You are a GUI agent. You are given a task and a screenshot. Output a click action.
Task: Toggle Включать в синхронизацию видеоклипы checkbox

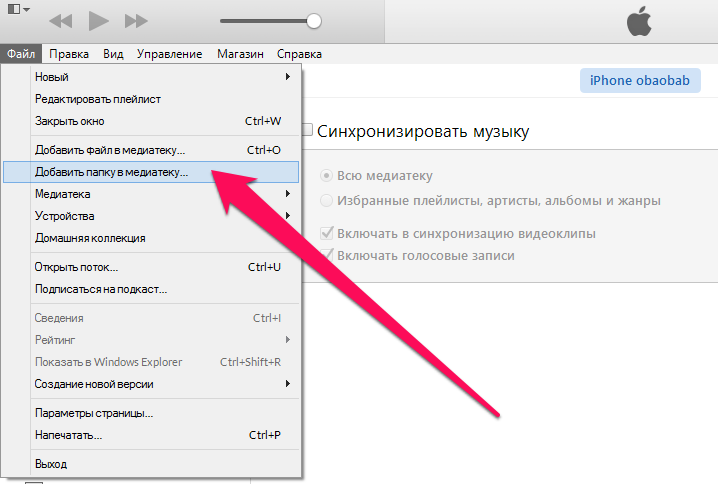pyautogui.click(x=326, y=233)
